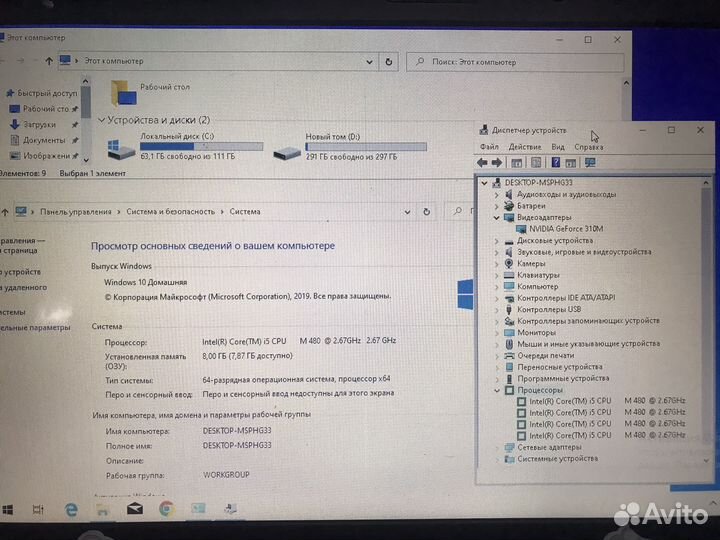Select Контроллеры IDE ATA/ATAPI category
Image resolution: width=720 pixels, height=540 pixels.
[x=566, y=298]
